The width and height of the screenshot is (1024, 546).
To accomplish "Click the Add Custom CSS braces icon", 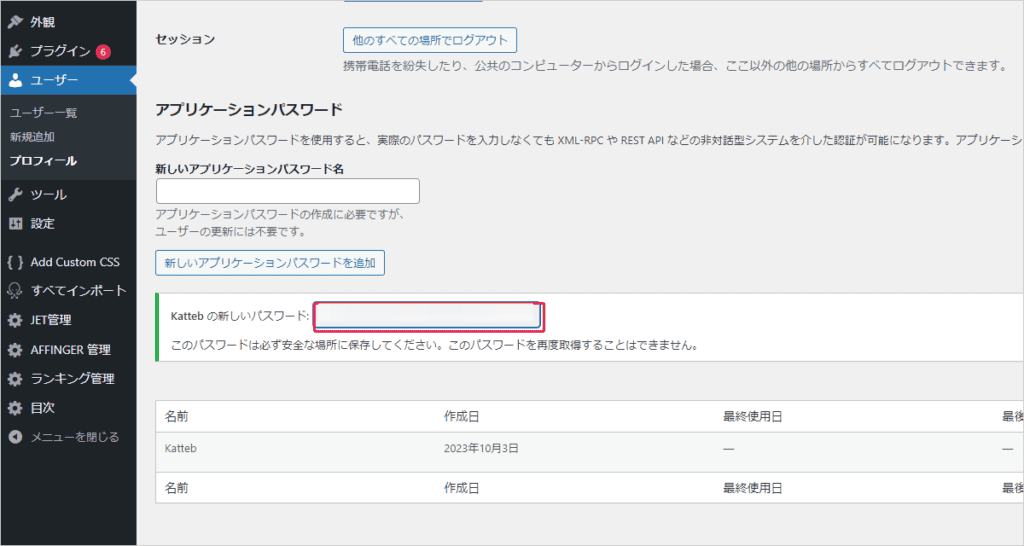I will (15, 262).
